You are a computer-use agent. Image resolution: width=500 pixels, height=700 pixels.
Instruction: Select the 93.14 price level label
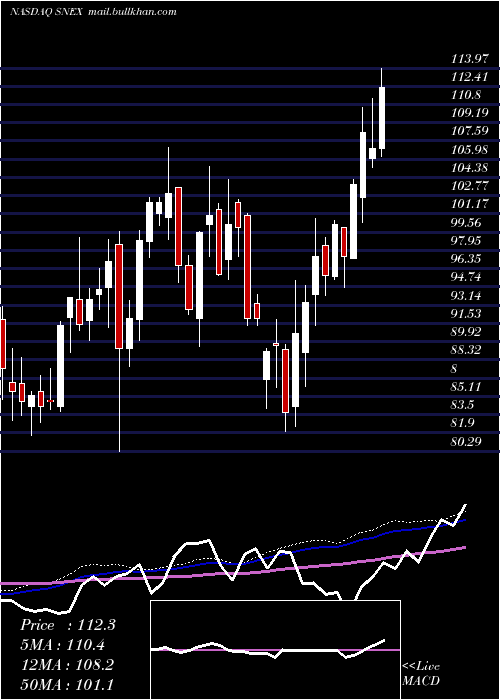click(x=466, y=295)
